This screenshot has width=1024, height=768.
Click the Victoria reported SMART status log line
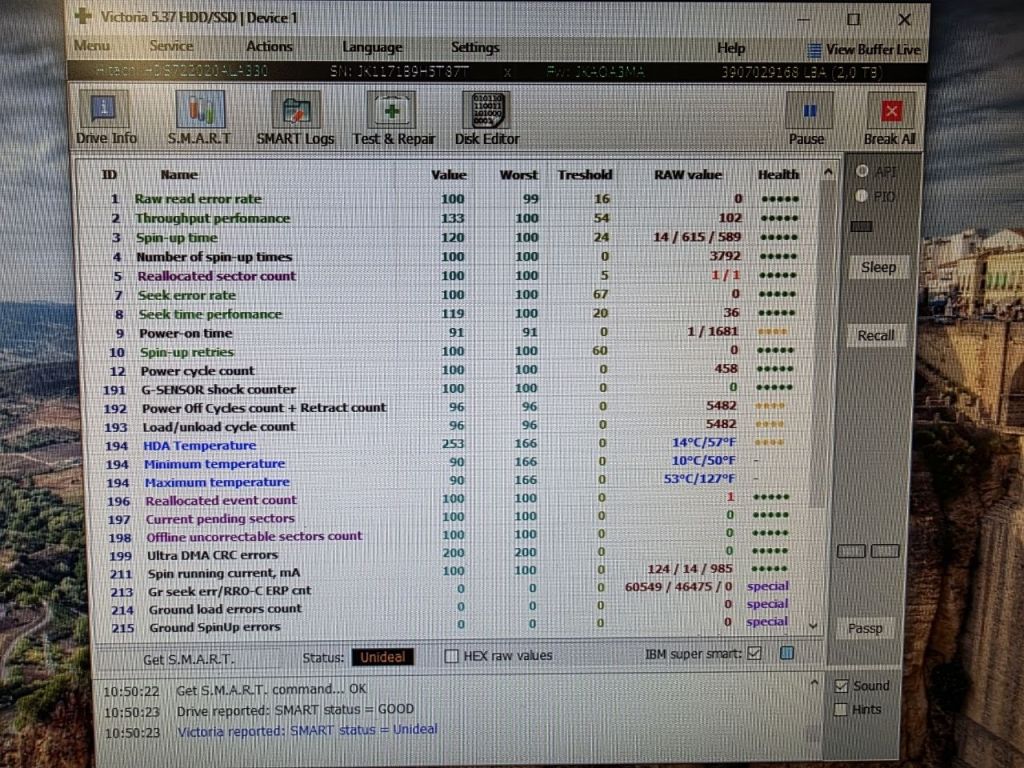pyautogui.click(x=307, y=729)
